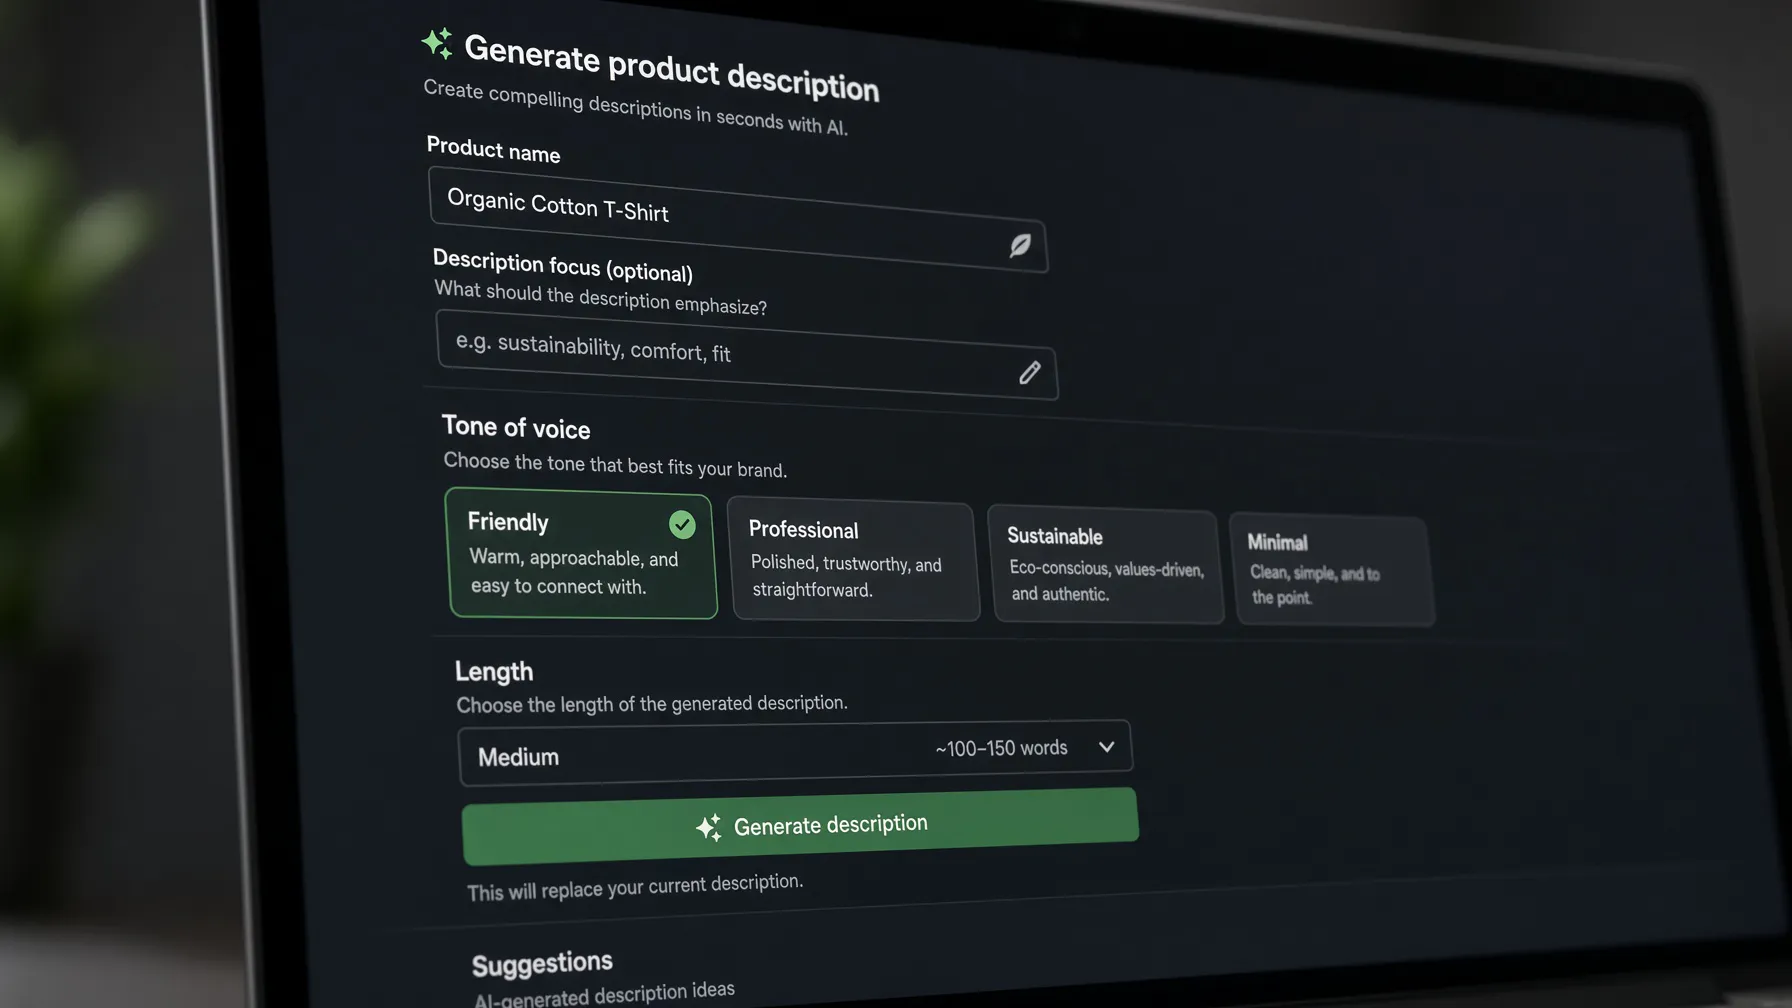Click the '~100–150 words' label

(x=1001, y=748)
